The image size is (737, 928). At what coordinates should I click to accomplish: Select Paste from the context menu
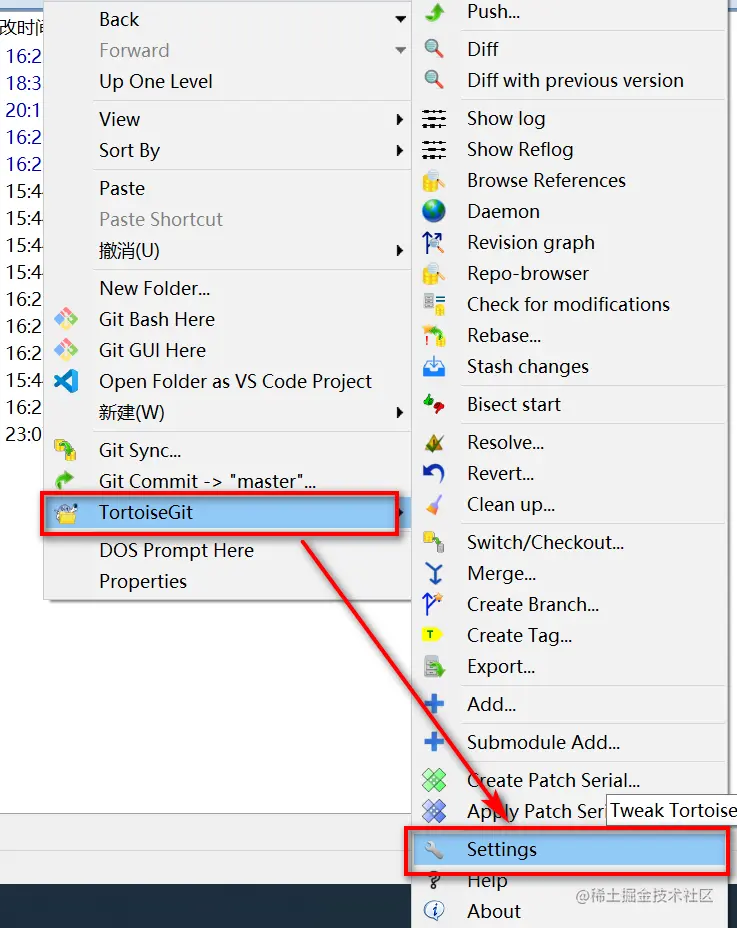point(122,188)
